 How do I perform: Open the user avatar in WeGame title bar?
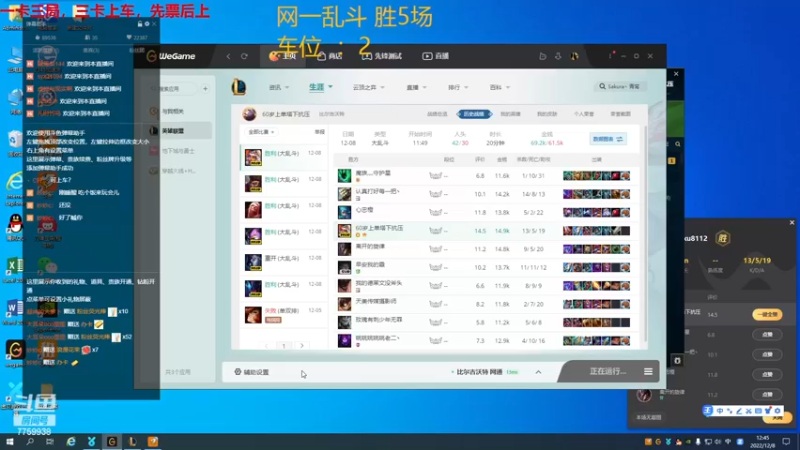coord(574,56)
